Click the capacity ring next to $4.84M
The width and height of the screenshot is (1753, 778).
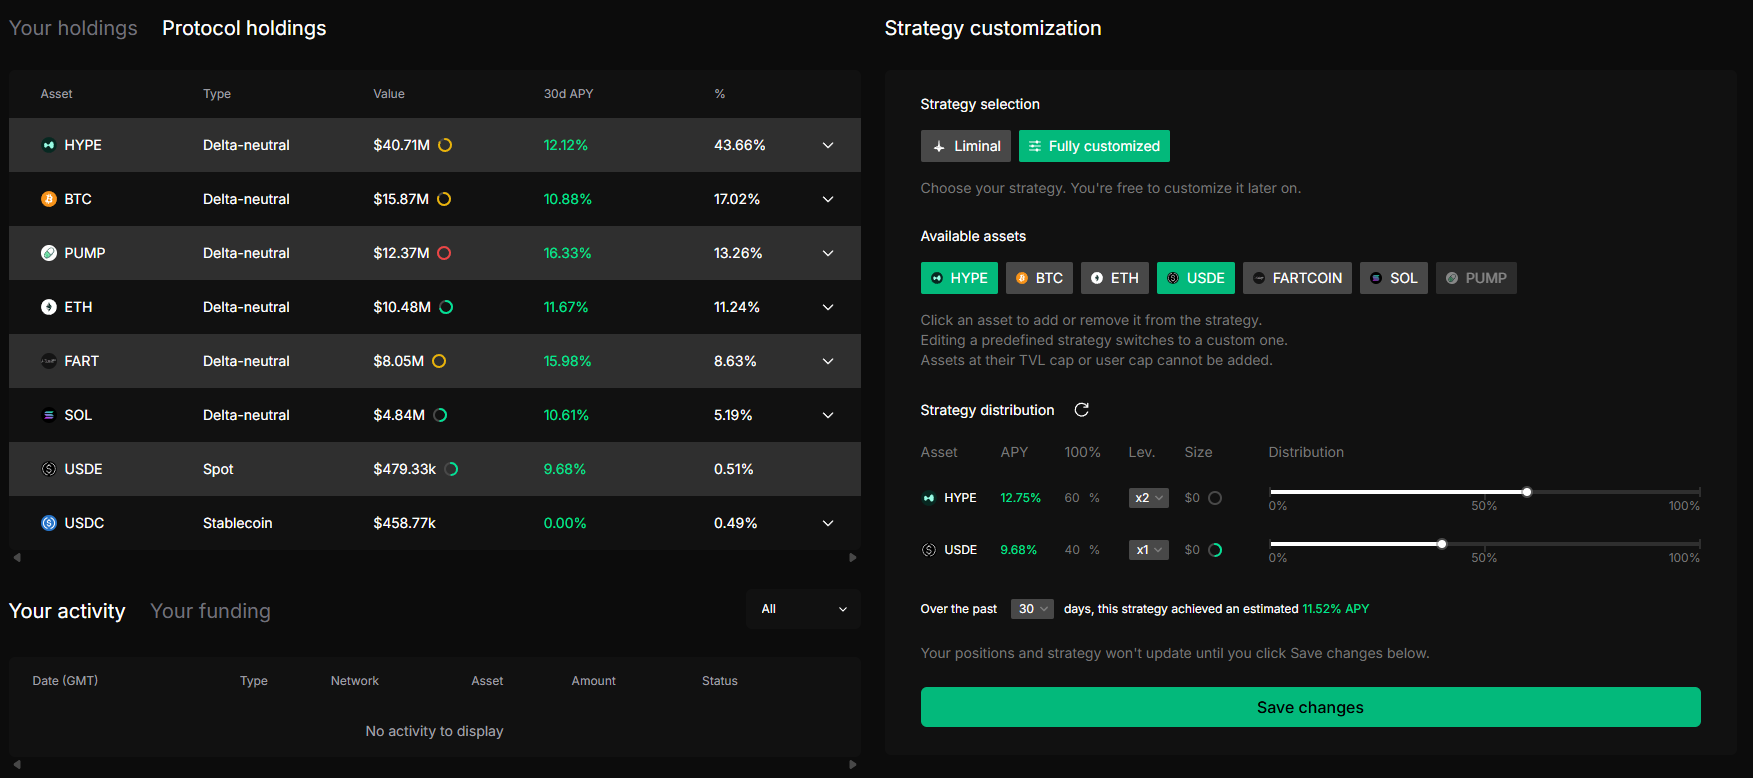tap(440, 415)
